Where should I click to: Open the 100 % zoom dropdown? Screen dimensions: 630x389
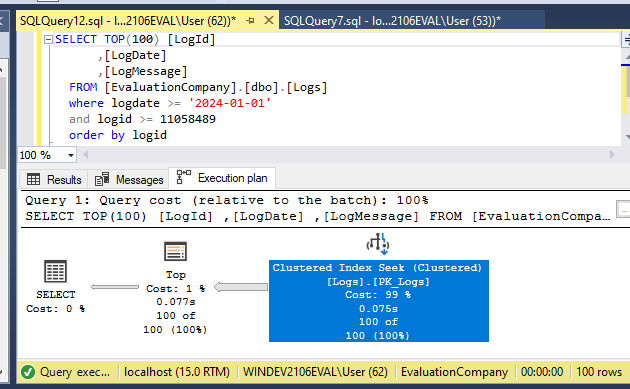click(71, 155)
